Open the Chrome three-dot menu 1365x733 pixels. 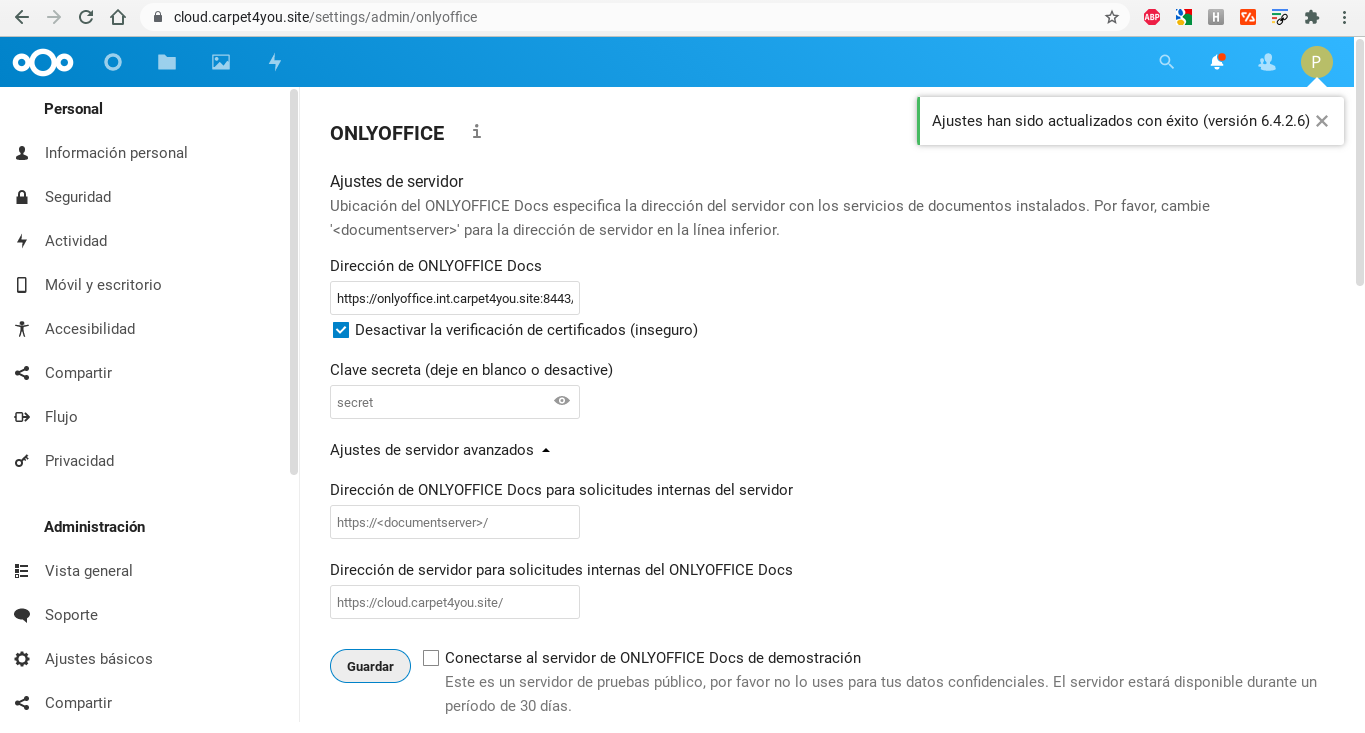coord(1345,17)
